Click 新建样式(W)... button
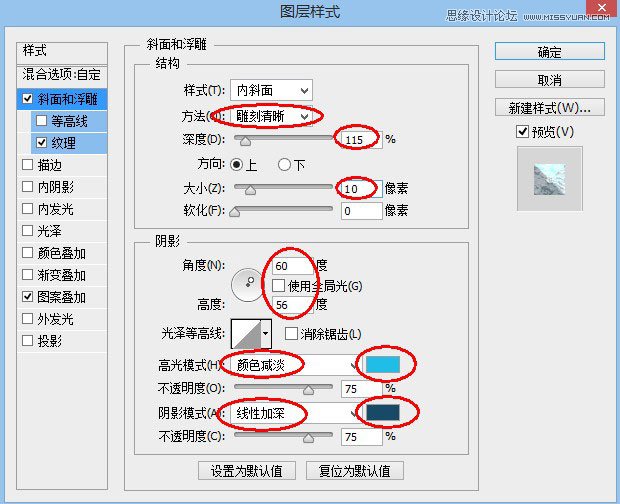 click(550, 107)
